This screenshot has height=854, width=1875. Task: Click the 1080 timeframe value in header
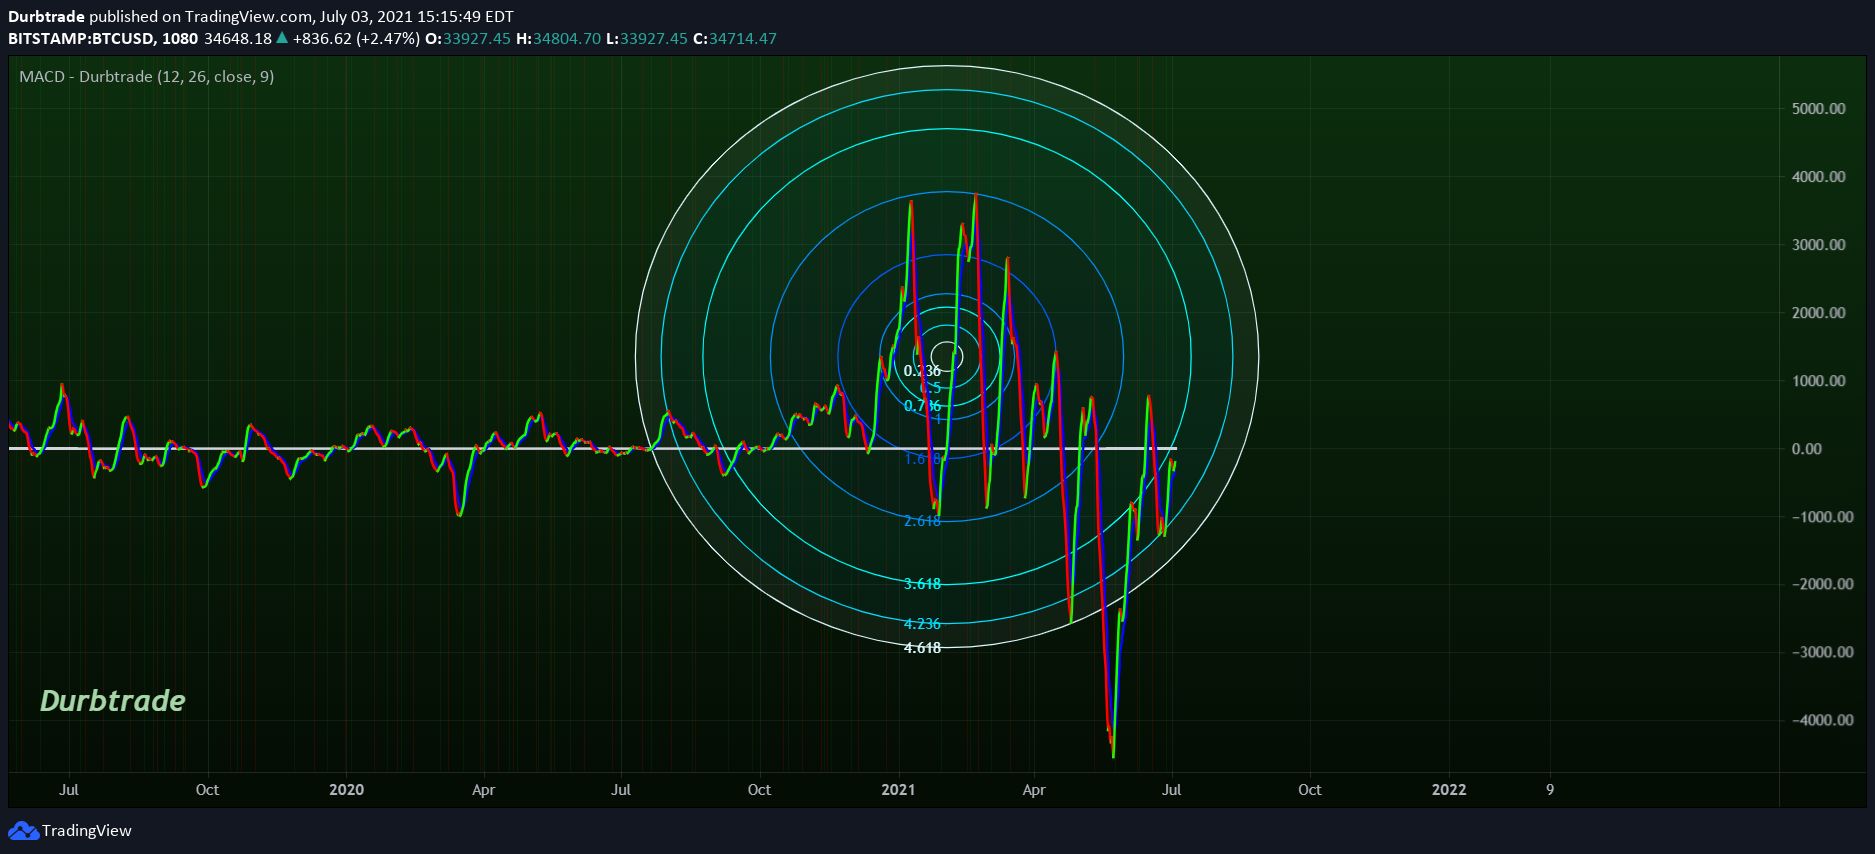[180, 39]
